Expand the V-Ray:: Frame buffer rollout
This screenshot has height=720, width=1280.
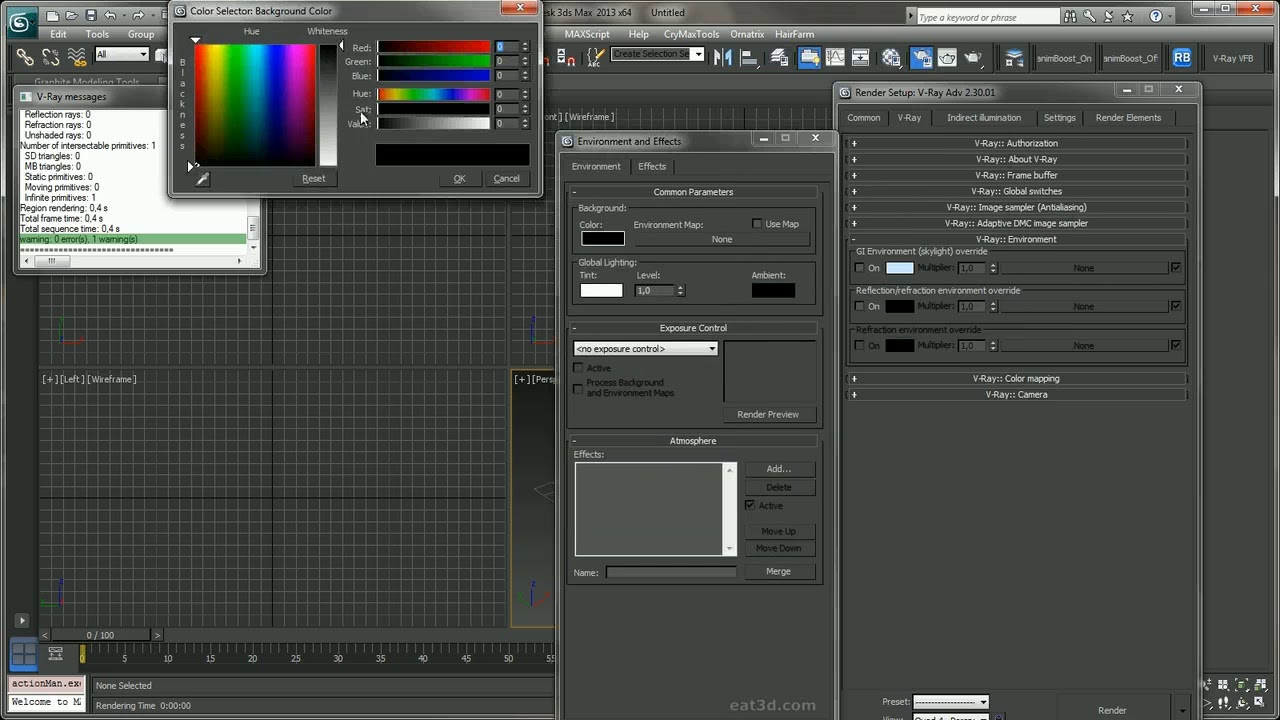[1016, 175]
